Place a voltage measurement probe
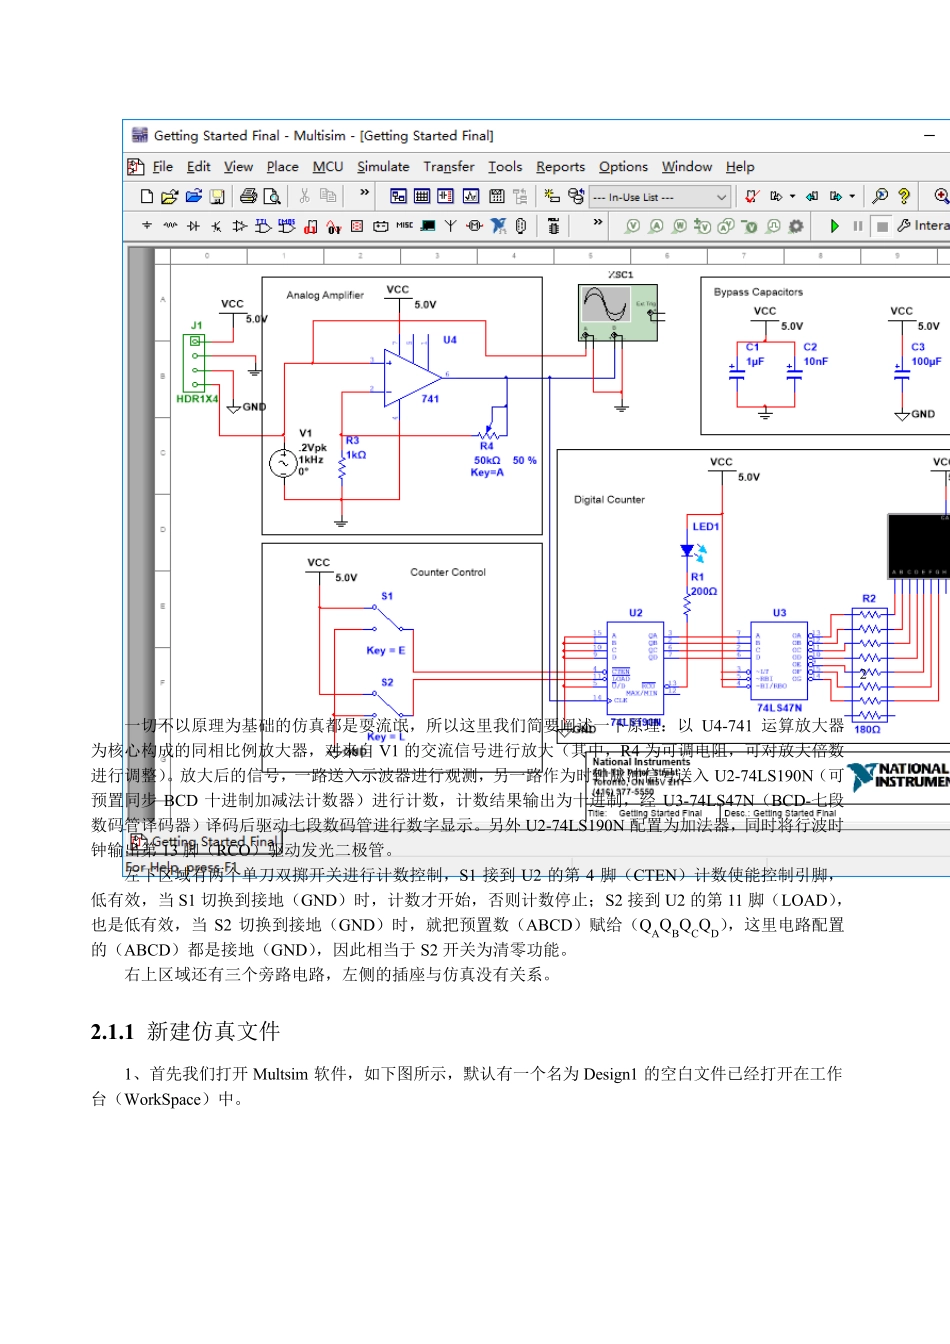This screenshot has width=950, height=1344. coord(632,226)
